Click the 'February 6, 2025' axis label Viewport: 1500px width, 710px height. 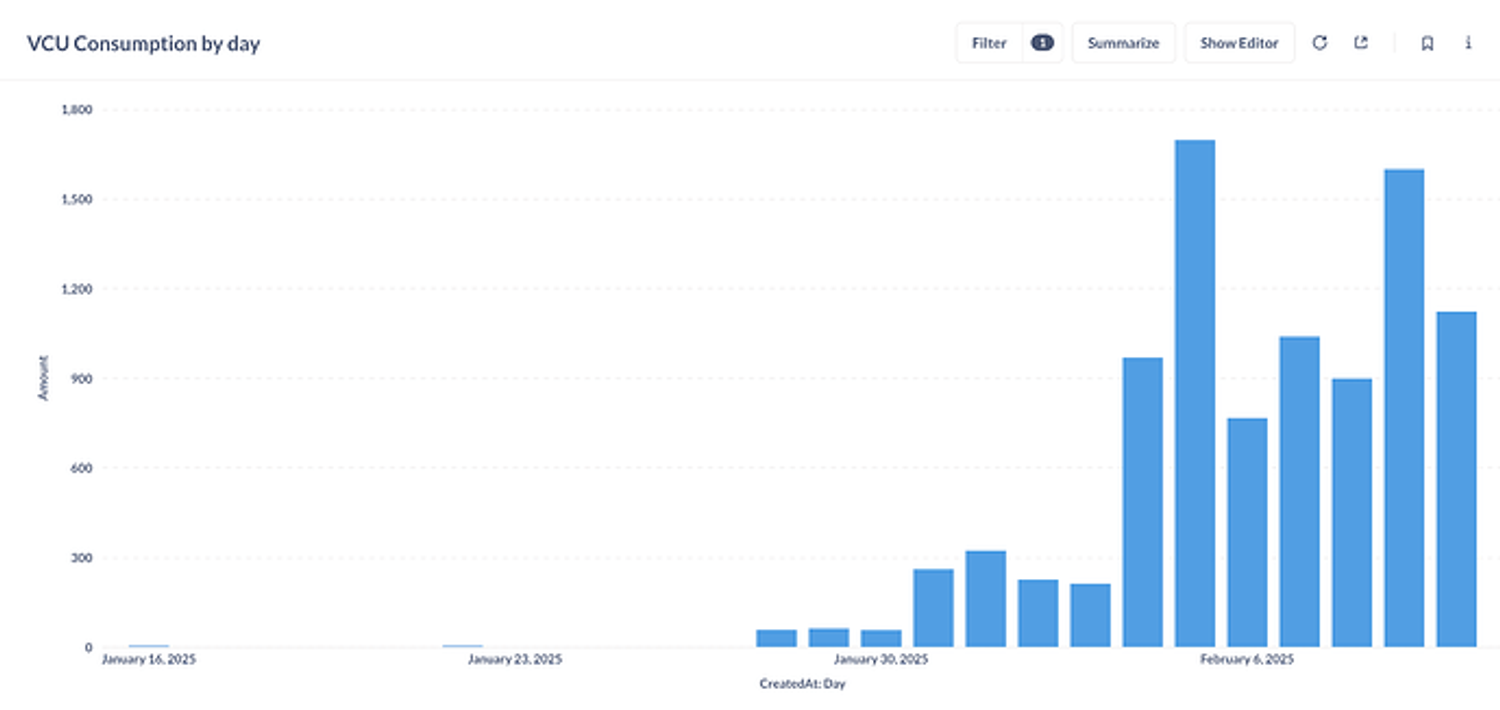1247,660
